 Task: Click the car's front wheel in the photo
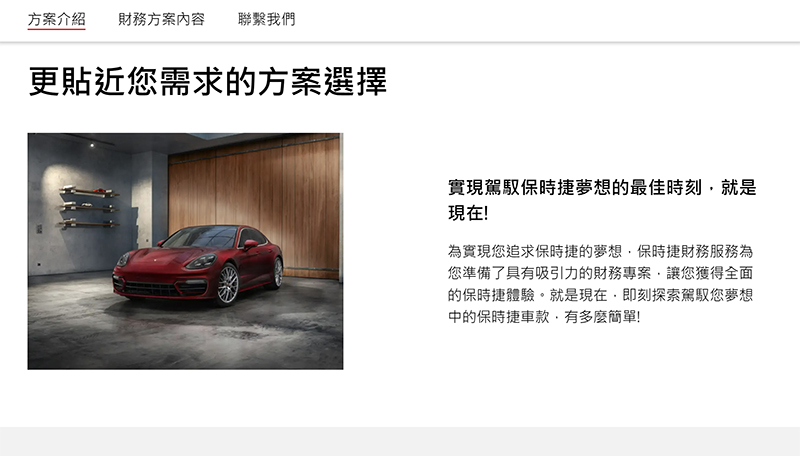[x=228, y=285]
